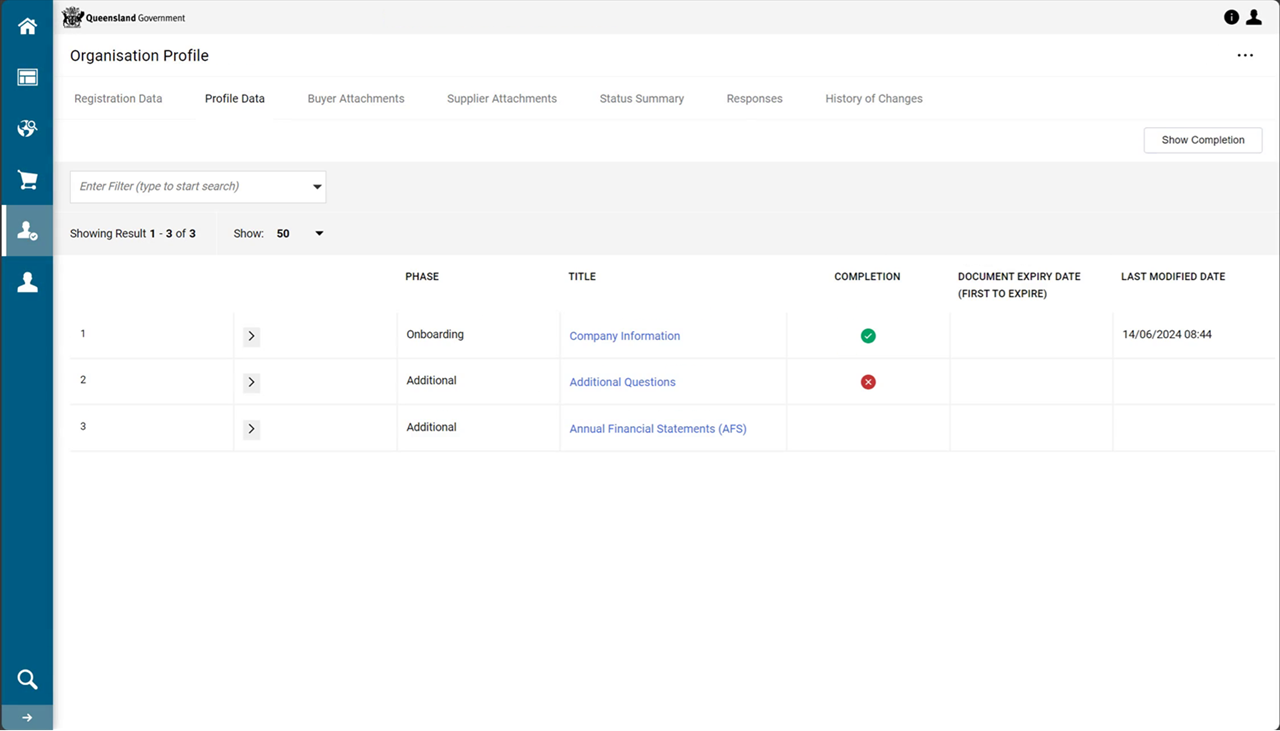Expand the Company Information row chevron
Image resolution: width=1280 pixels, height=731 pixels.
pos(250,335)
